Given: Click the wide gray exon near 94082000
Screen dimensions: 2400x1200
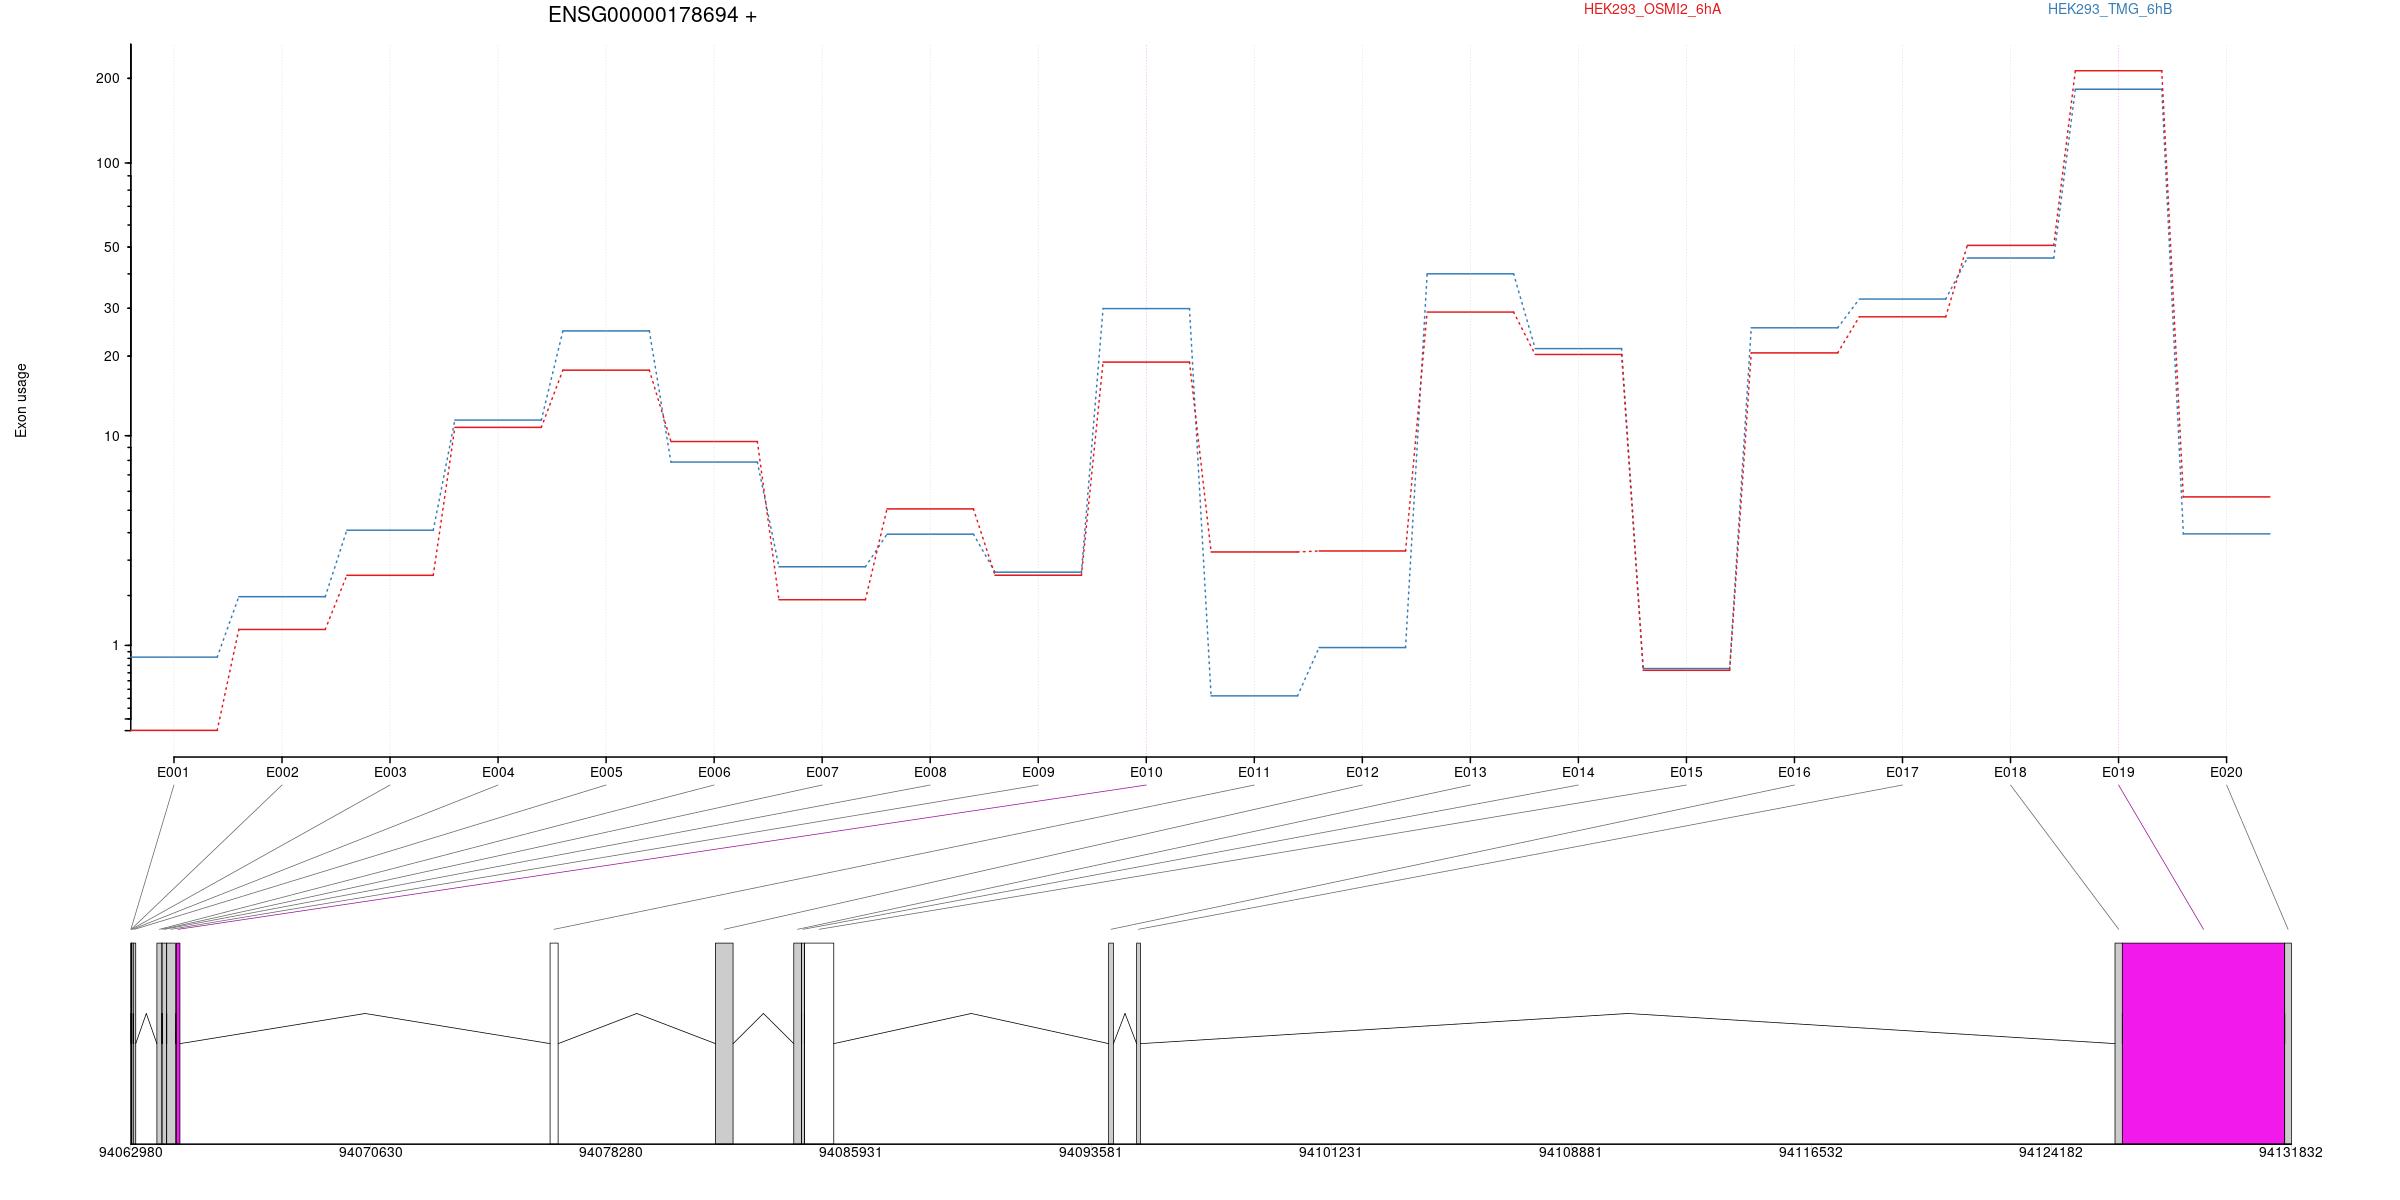Looking at the screenshot, I should [724, 1043].
